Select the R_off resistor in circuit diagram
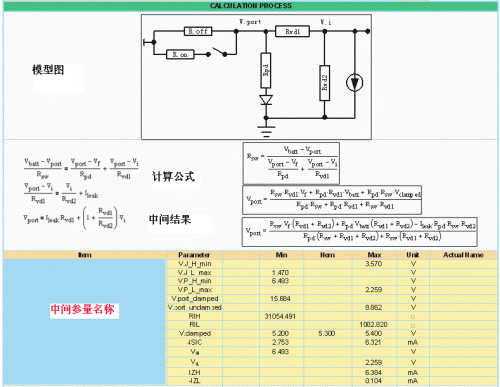 point(198,31)
